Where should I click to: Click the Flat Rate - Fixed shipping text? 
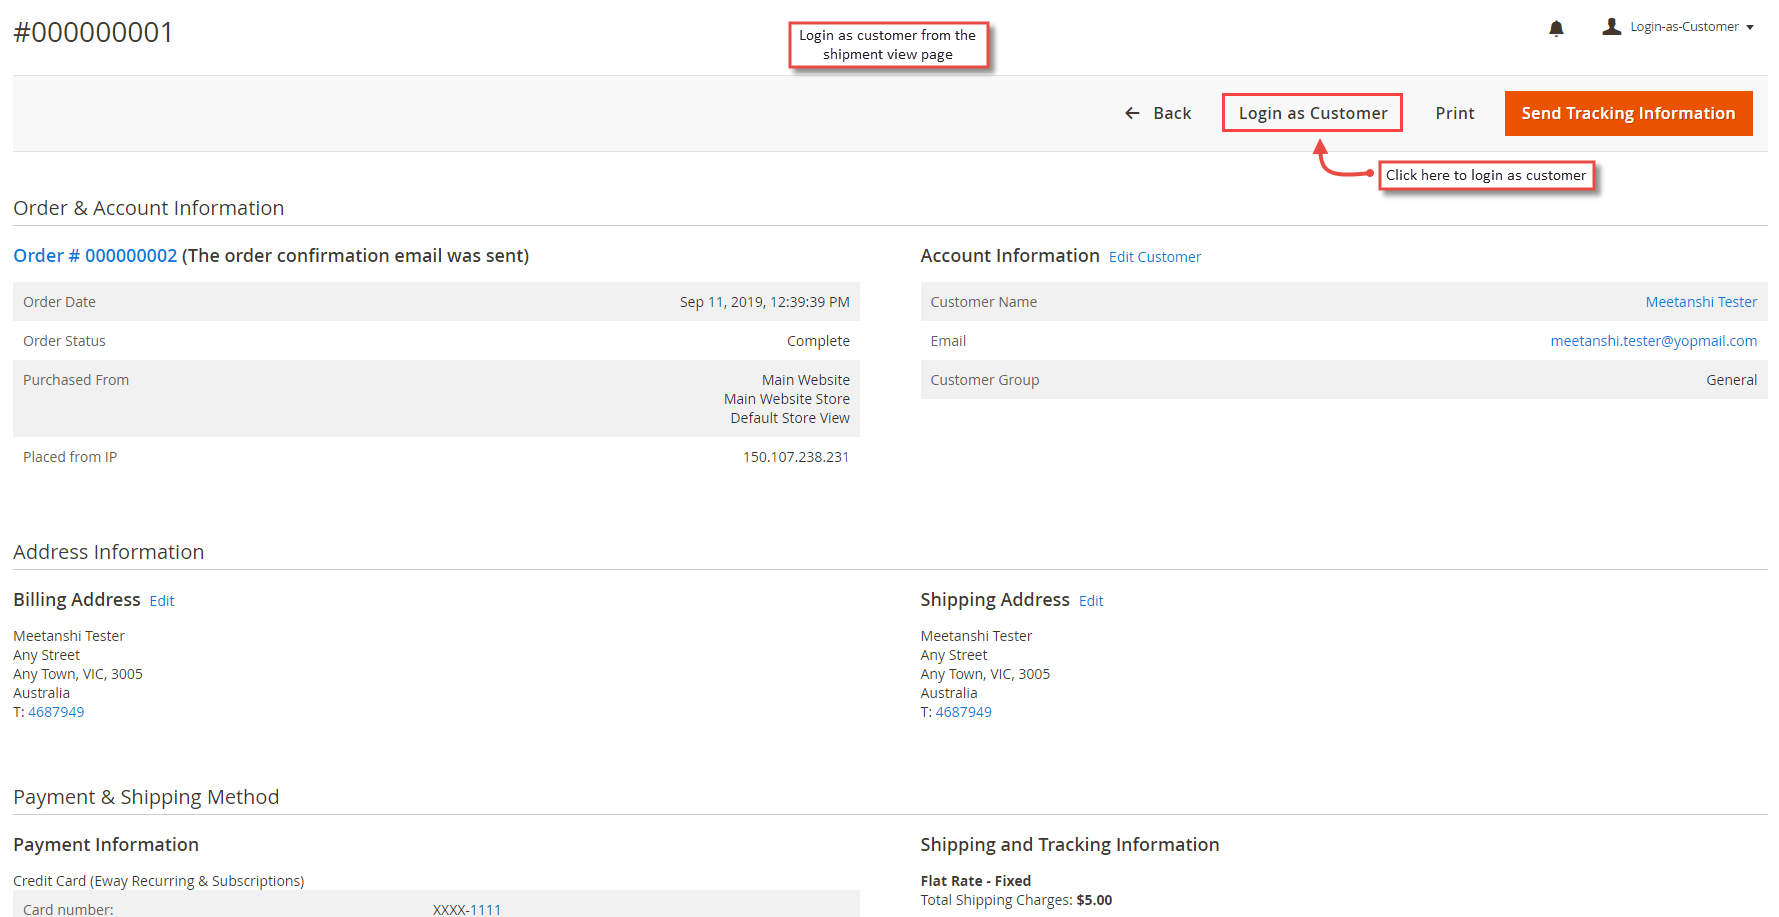coord(975,881)
